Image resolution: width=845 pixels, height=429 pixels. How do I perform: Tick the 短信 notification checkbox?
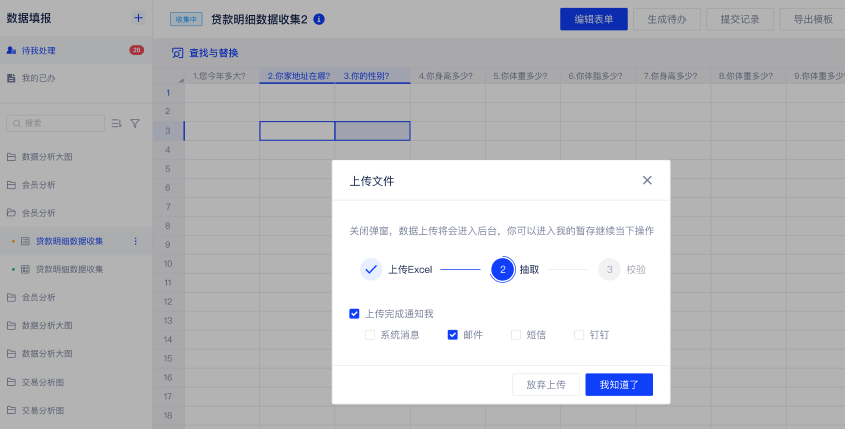[x=516, y=335]
